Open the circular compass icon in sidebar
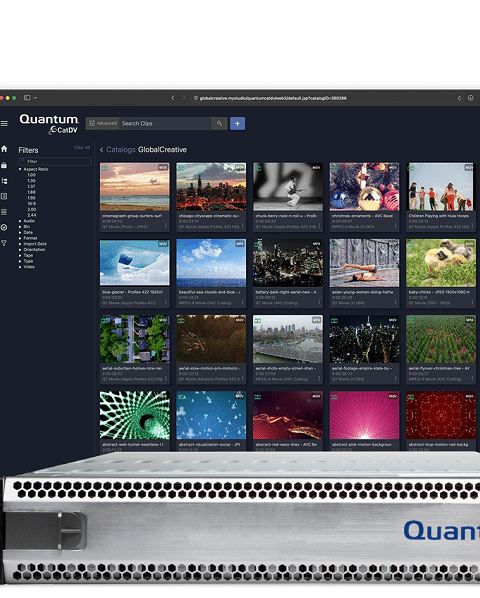This screenshot has width=480, height=598. click(x=4, y=227)
